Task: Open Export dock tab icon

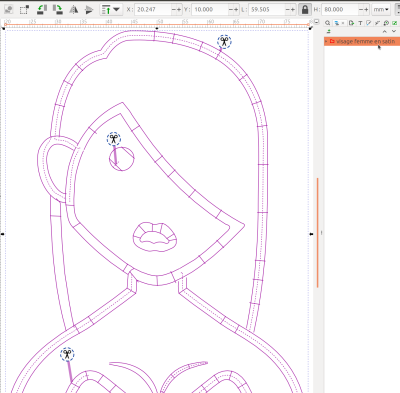Action: (x=351, y=23)
